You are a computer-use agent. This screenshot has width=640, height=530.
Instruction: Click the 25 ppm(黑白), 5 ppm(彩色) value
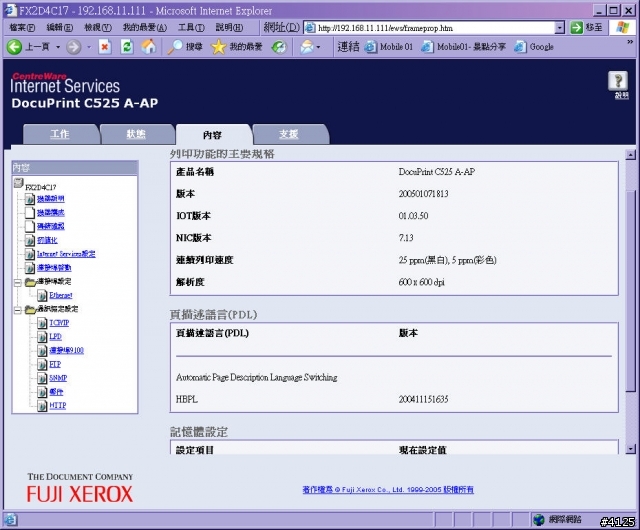click(447, 260)
